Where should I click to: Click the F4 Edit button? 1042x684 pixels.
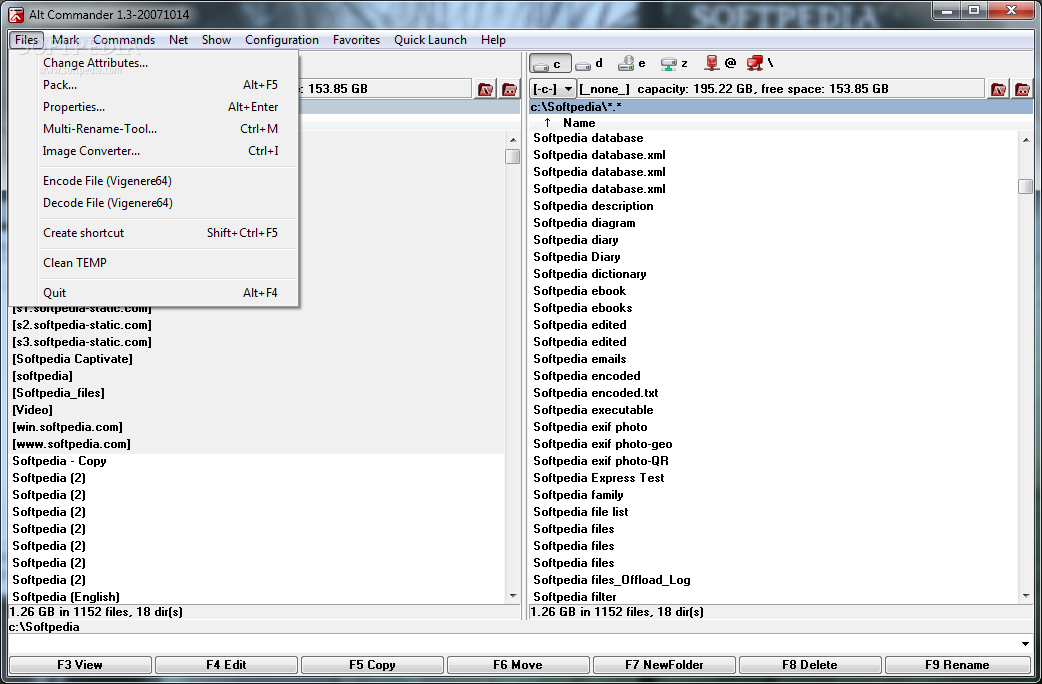[x=226, y=665]
